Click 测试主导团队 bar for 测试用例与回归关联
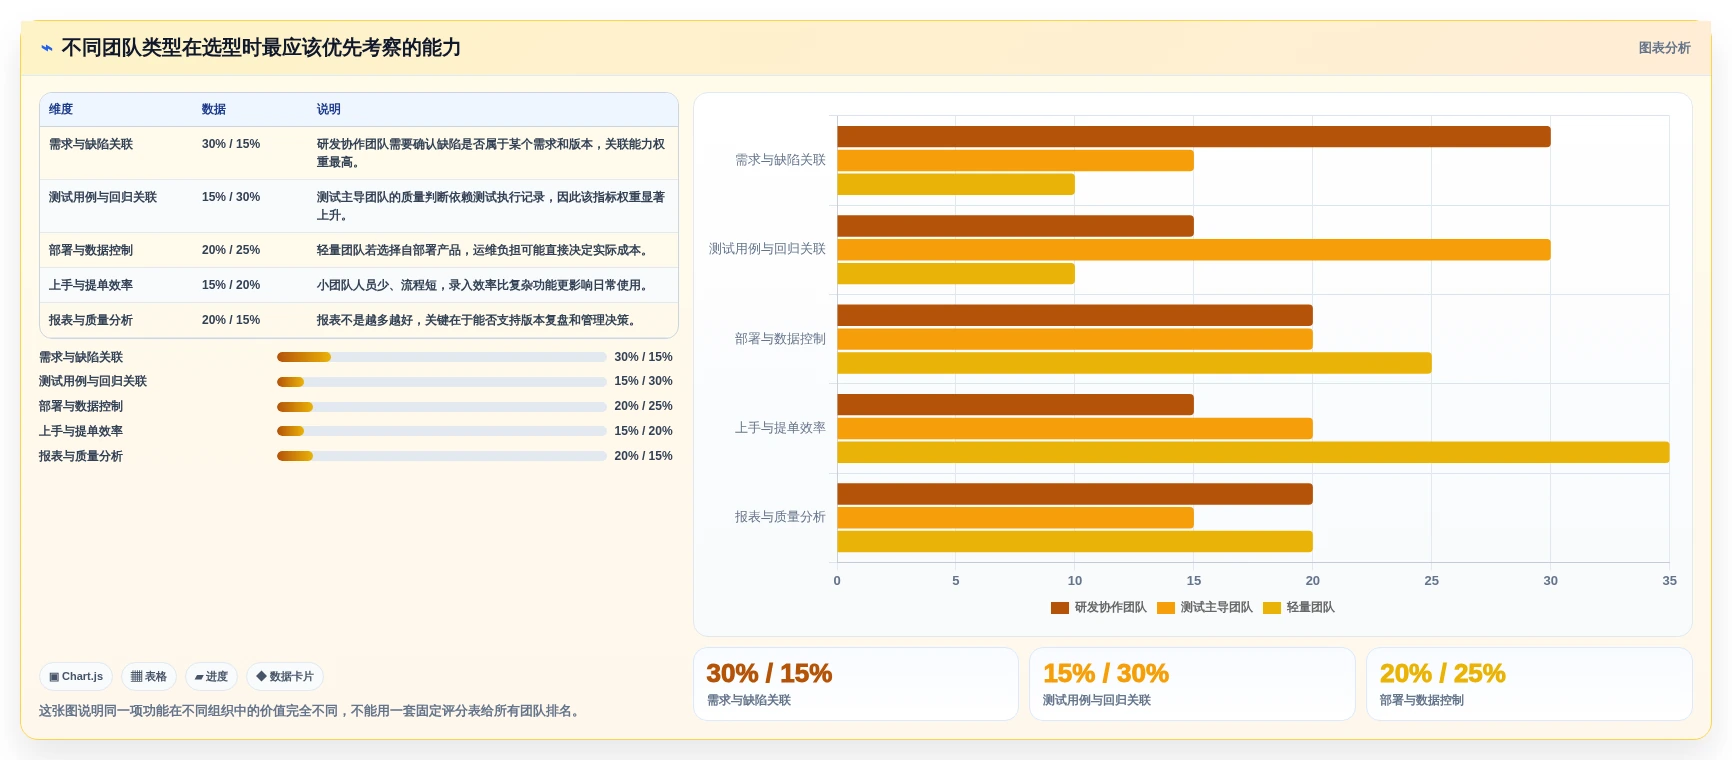The width and height of the screenshot is (1732, 760). pyautogui.click(x=1194, y=250)
